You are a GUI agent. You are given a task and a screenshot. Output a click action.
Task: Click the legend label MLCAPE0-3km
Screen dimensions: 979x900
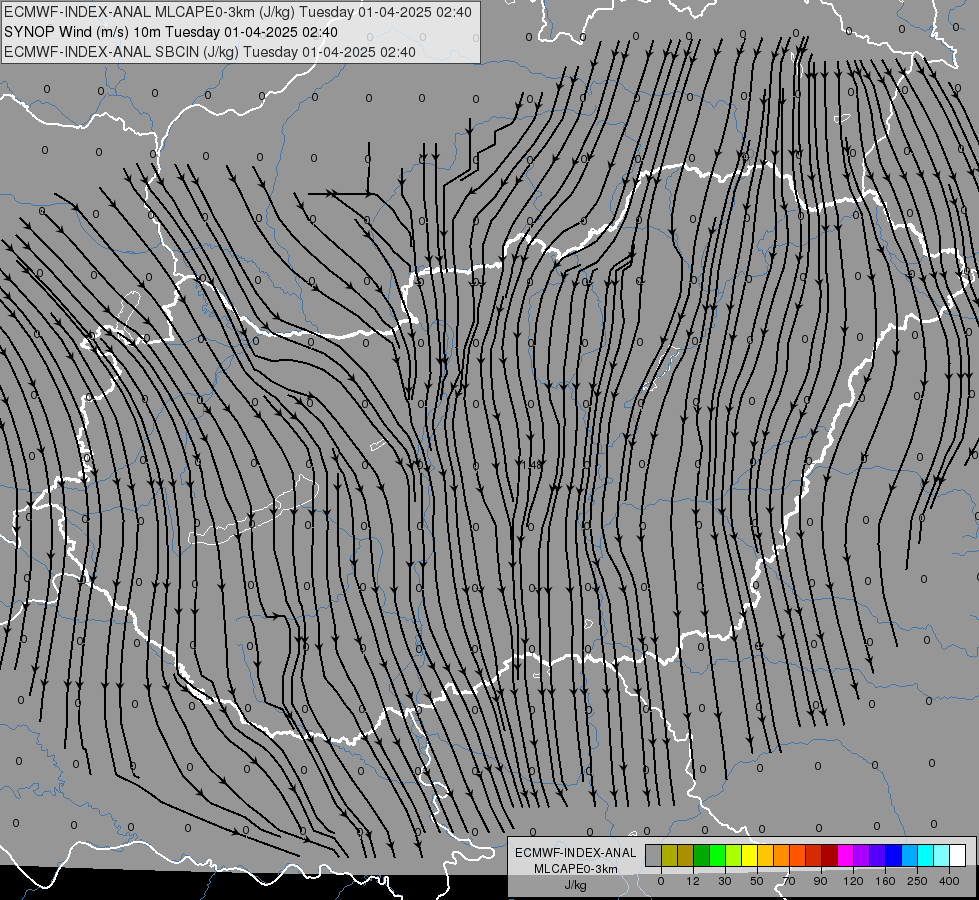click(575, 869)
